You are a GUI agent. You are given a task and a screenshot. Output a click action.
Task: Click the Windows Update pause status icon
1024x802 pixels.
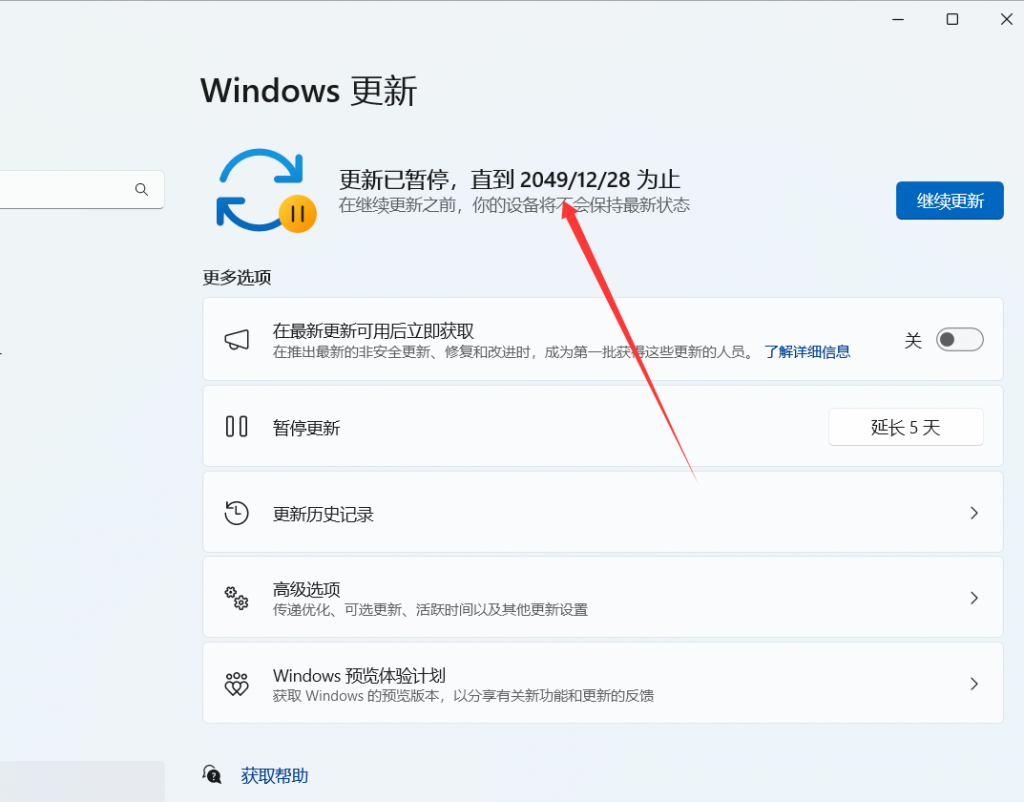coord(264,189)
